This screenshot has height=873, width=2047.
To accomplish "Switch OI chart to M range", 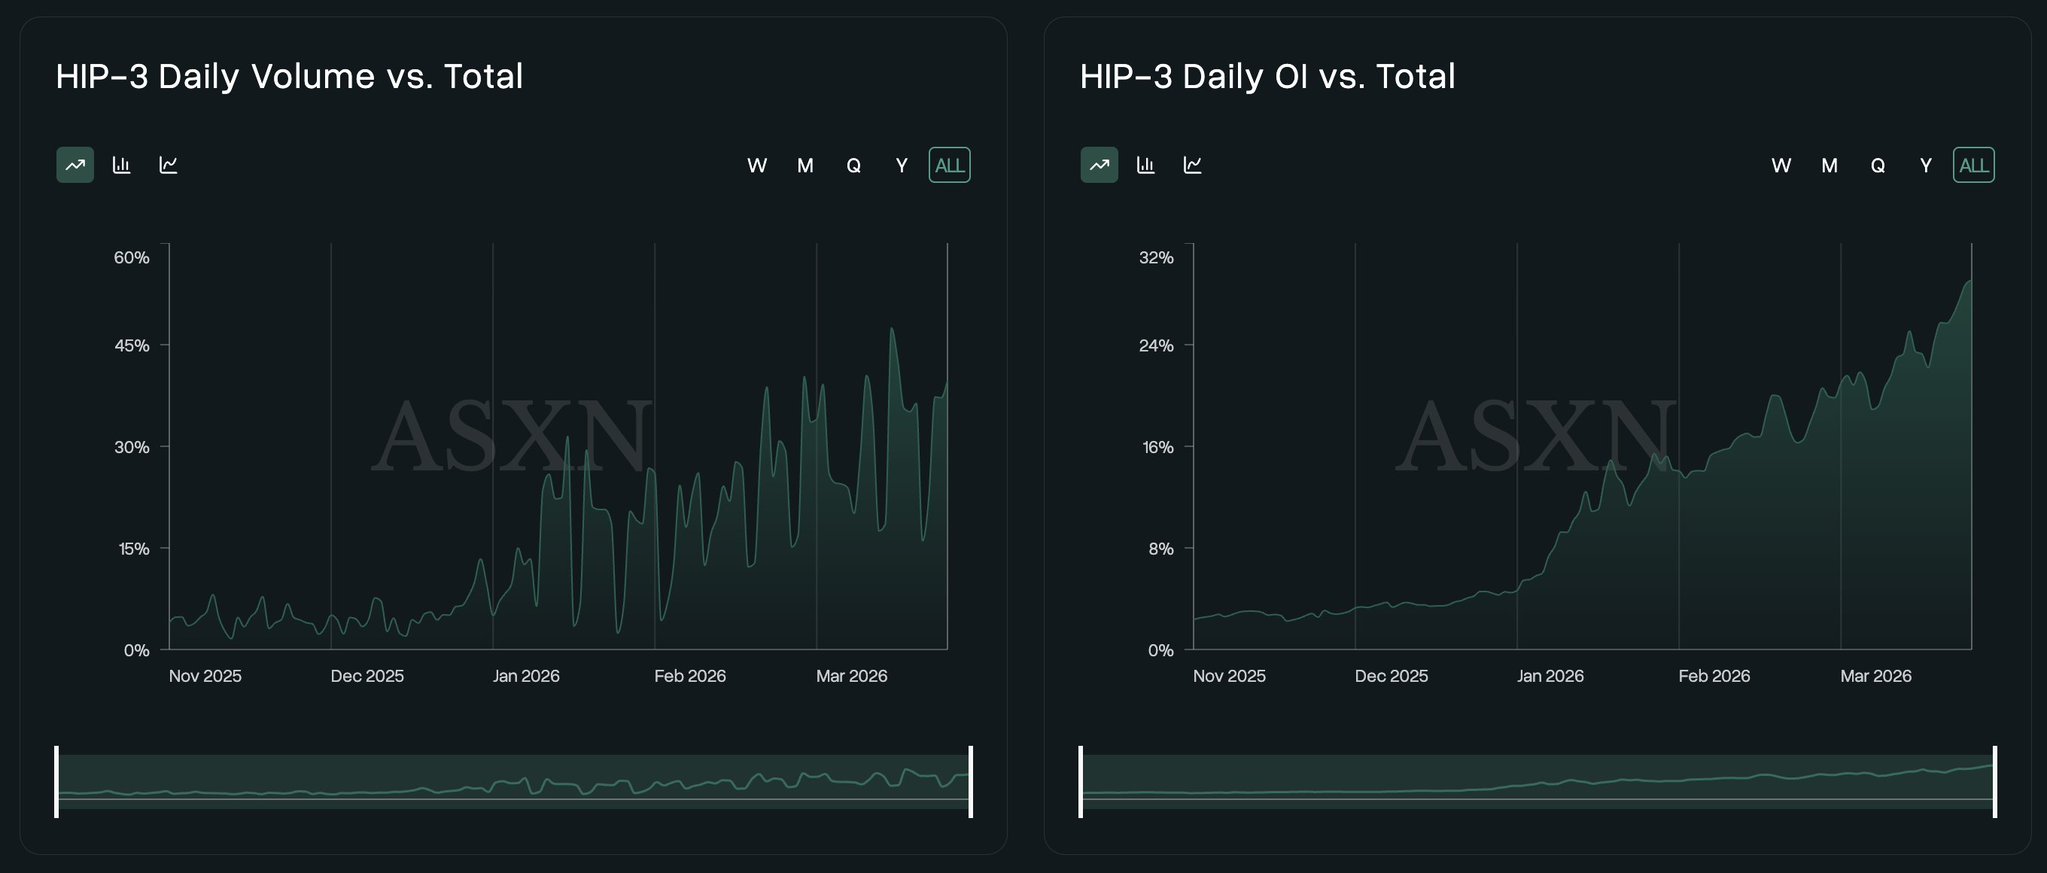I will 1829,166.
